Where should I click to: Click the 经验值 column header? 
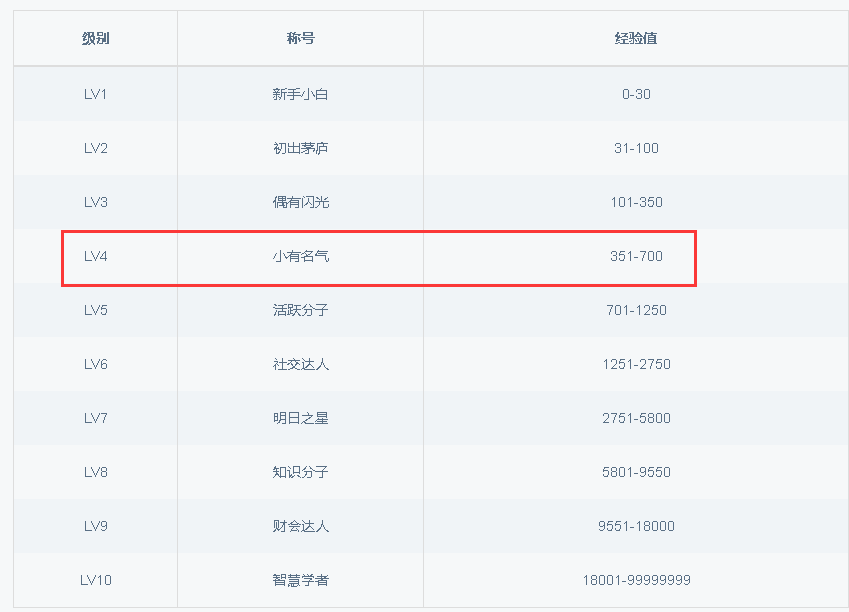coord(636,39)
